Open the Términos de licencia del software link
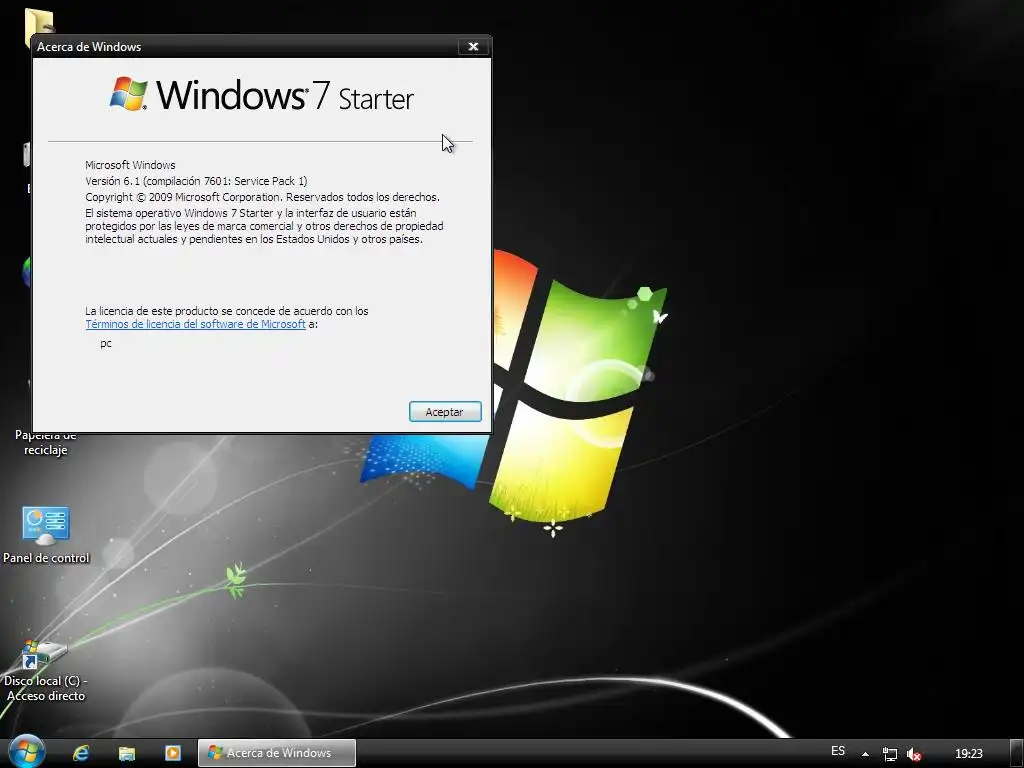This screenshot has width=1024, height=768. pos(195,324)
